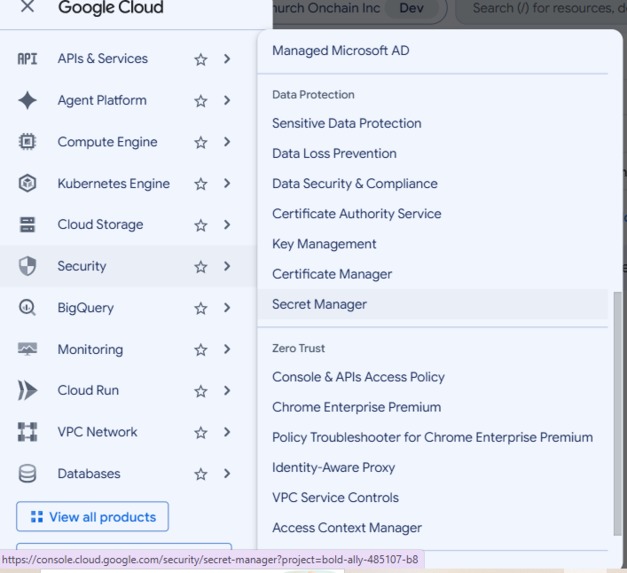This screenshot has height=573, width=627.
Task: Open Certificate Authority Service
Action: click(x=357, y=214)
